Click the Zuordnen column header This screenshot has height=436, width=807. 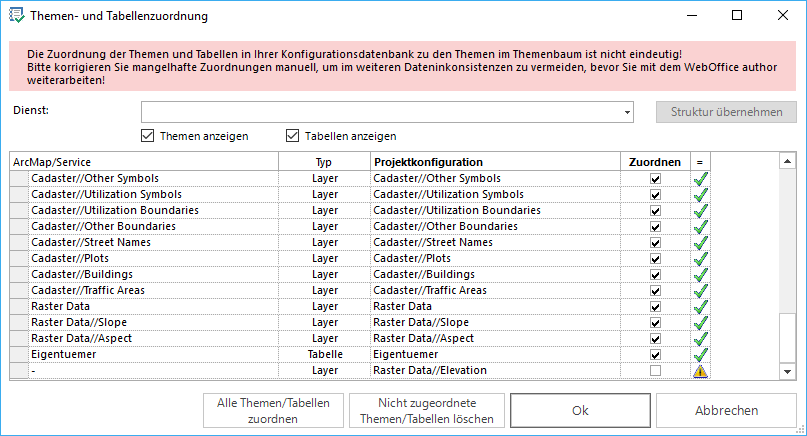tap(655, 162)
